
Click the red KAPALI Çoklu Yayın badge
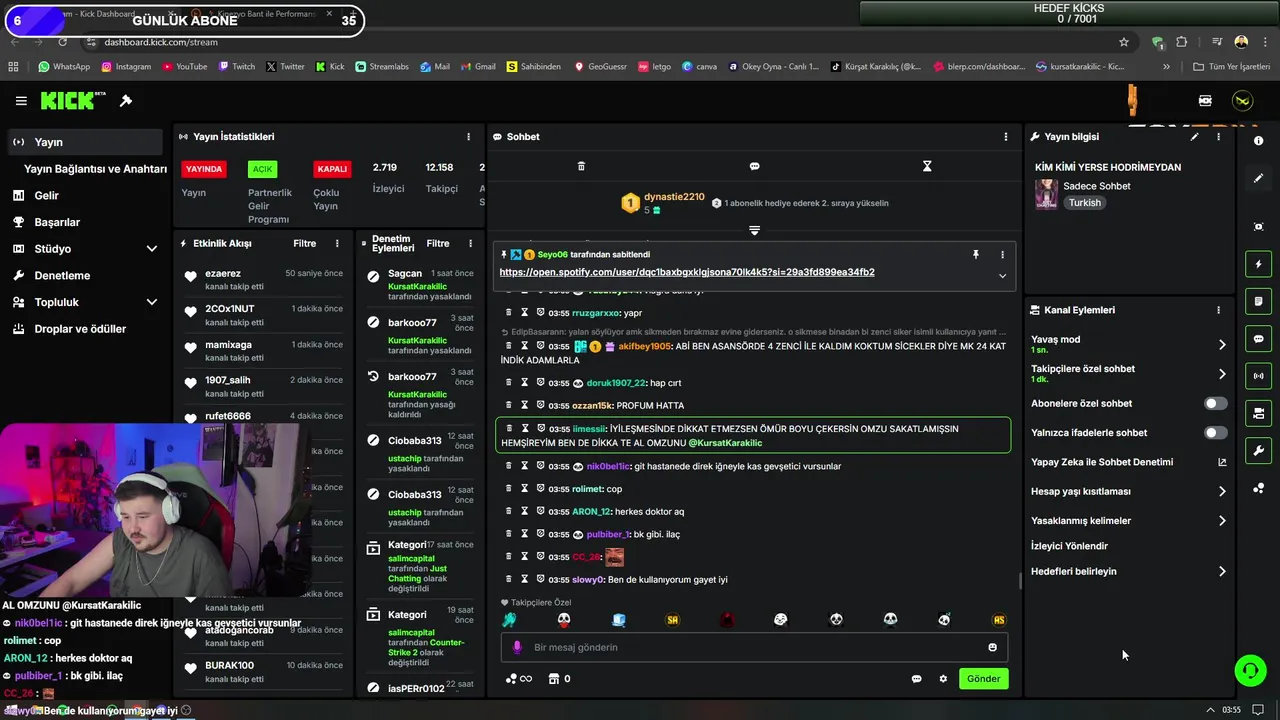pyautogui.click(x=332, y=169)
